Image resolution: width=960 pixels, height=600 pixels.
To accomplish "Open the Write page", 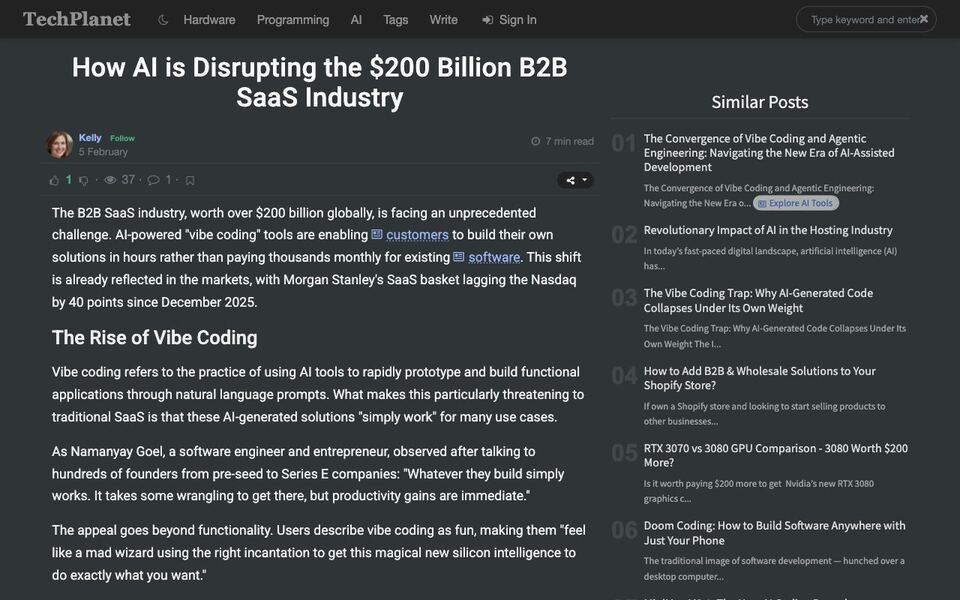I will [443, 20].
